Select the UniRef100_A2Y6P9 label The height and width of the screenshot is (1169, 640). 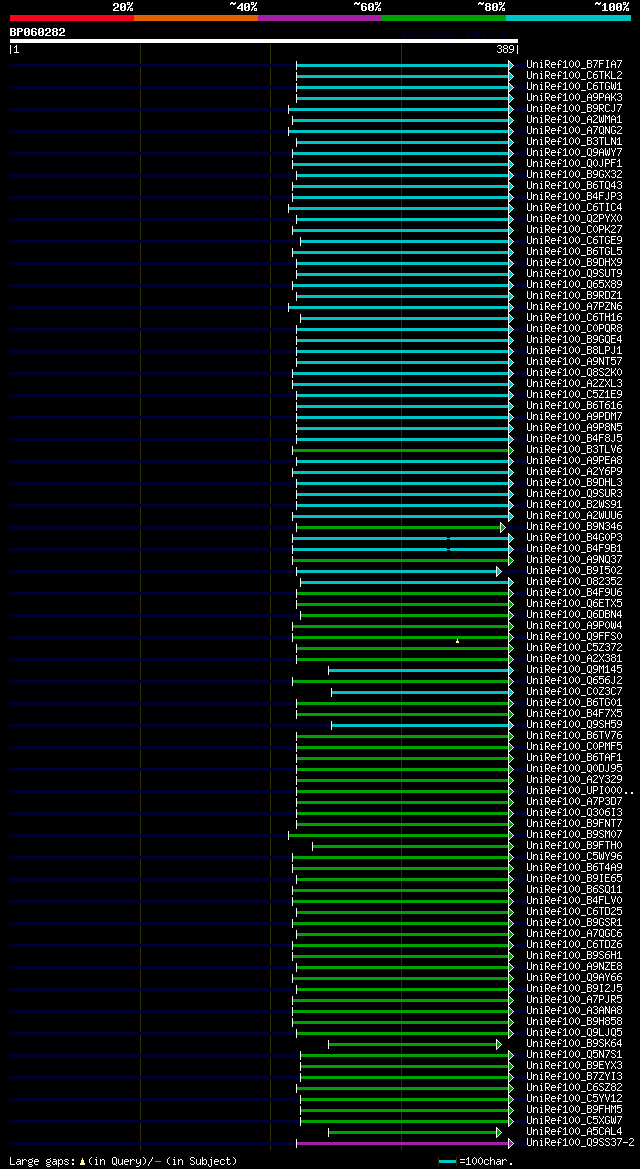pos(574,472)
